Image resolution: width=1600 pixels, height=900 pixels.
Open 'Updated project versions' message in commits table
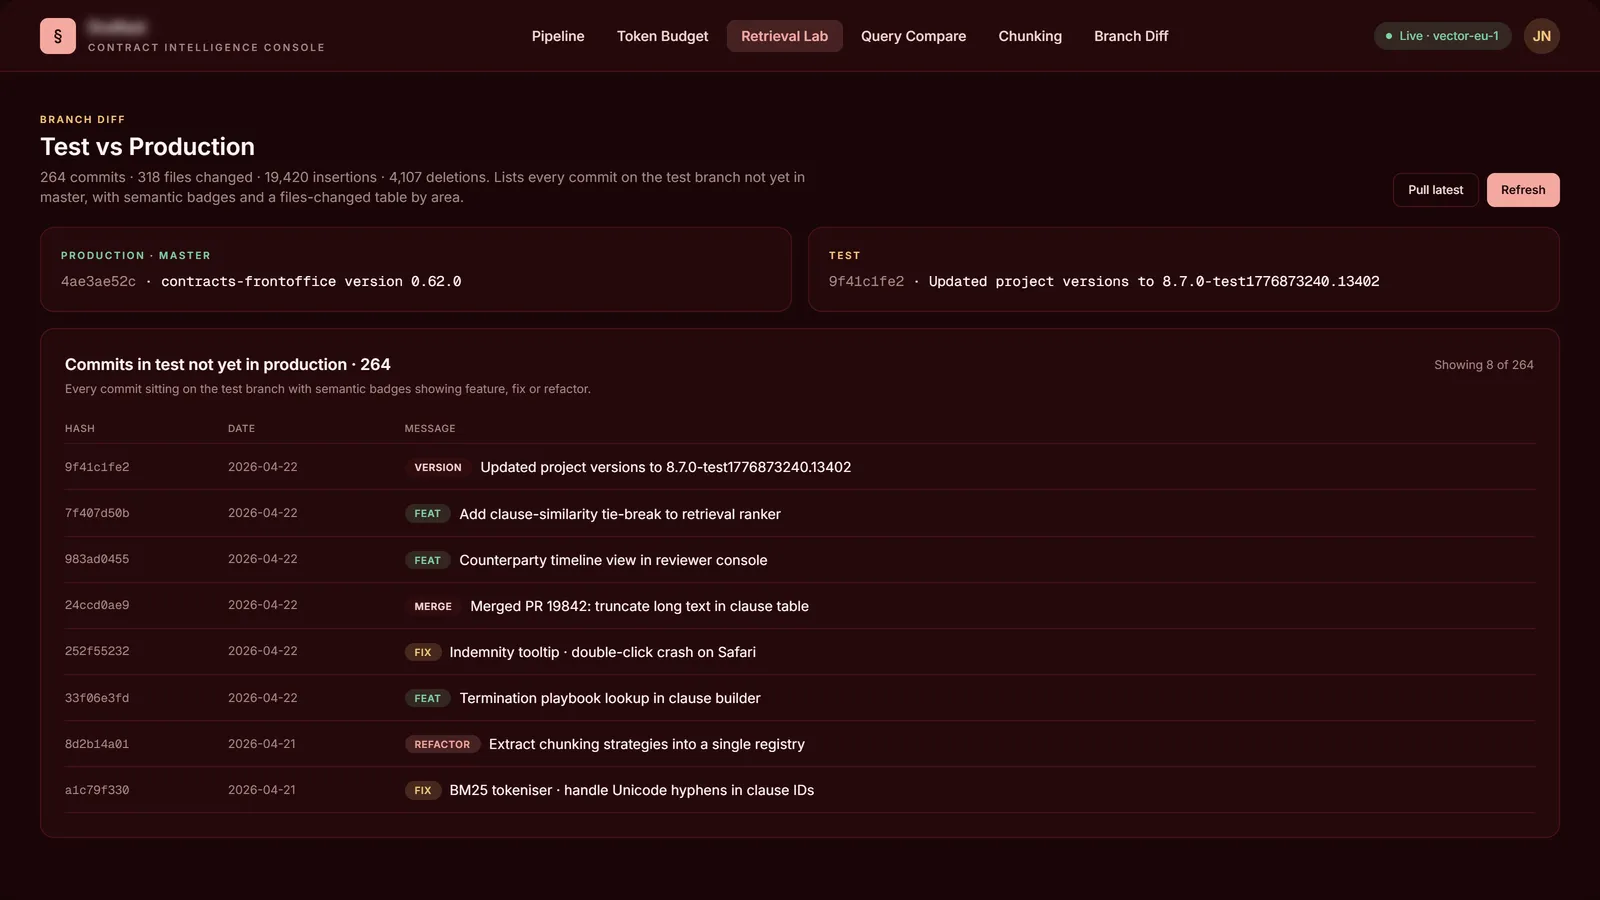pos(665,467)
